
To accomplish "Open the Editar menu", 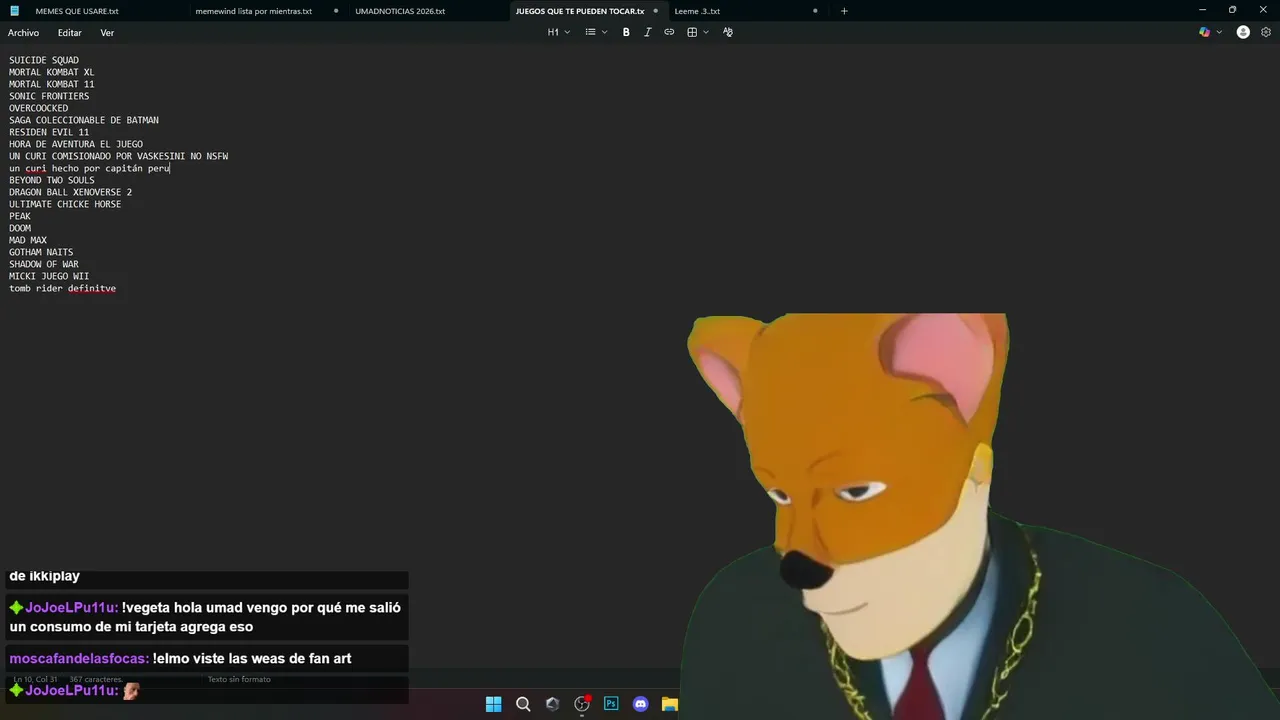I will coord(69,33).
